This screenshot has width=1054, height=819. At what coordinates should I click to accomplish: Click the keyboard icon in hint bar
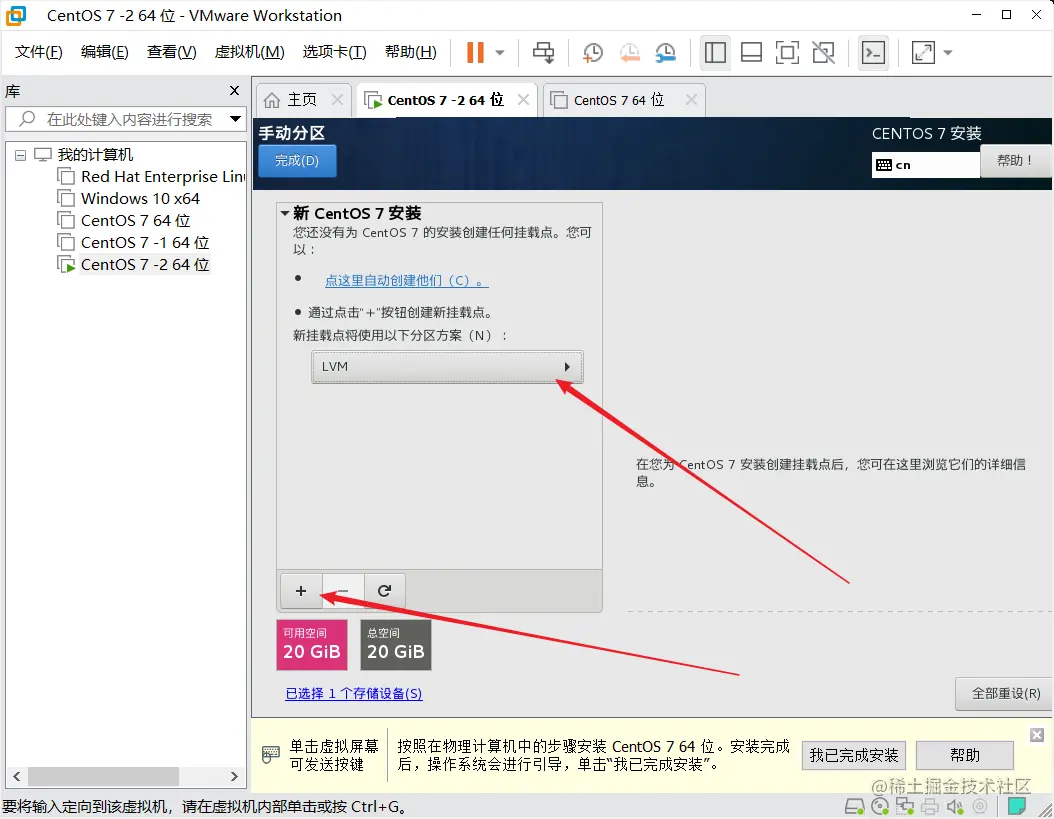click(270, 754)
